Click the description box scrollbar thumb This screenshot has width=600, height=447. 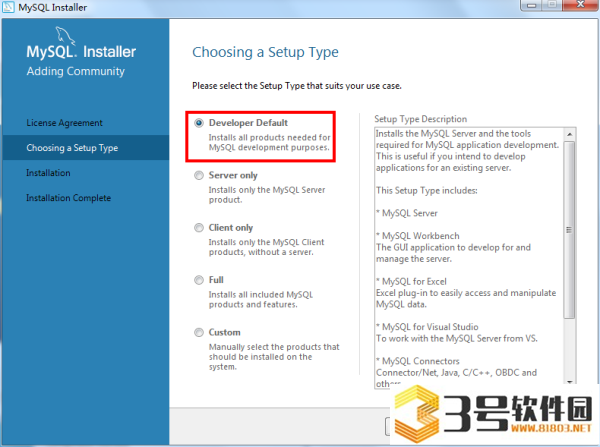pos(569,230)
